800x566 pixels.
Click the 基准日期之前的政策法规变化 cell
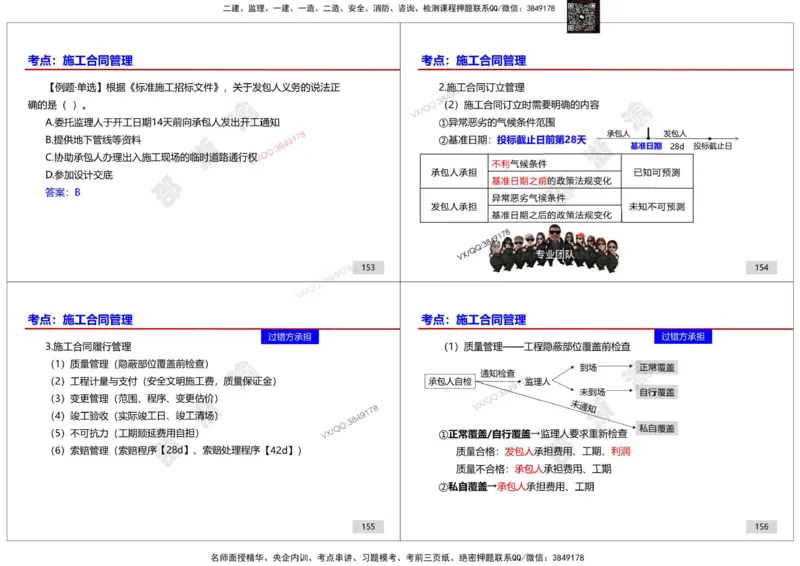(555, 181)
